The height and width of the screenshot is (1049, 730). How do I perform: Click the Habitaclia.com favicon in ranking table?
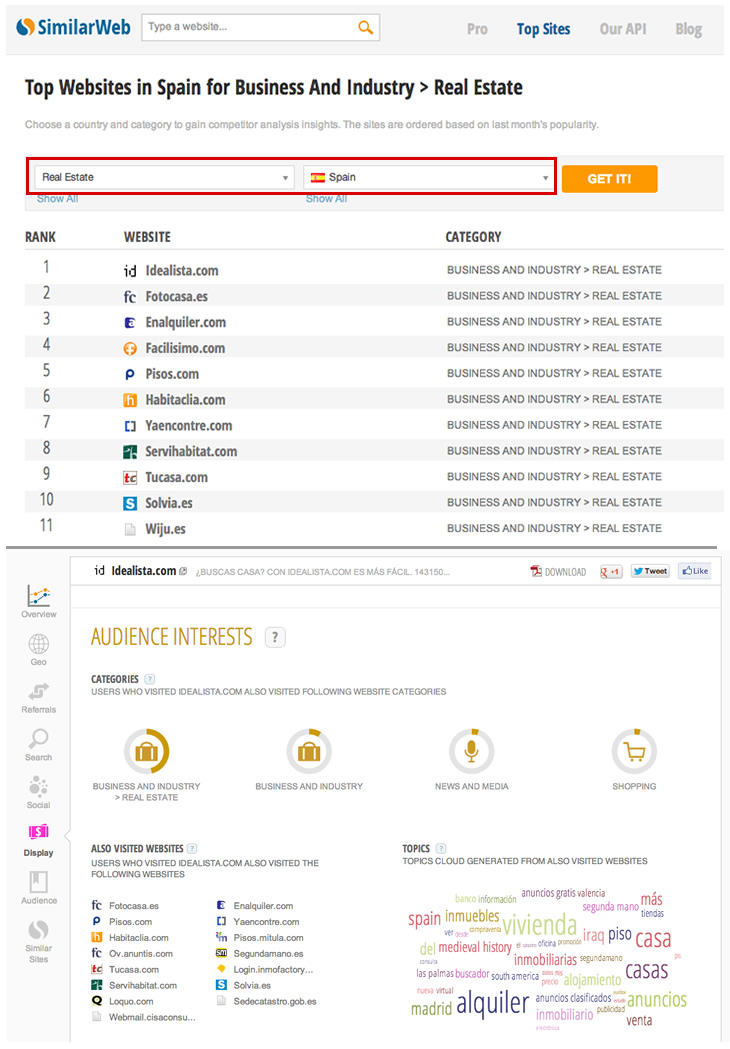point(130,400)
